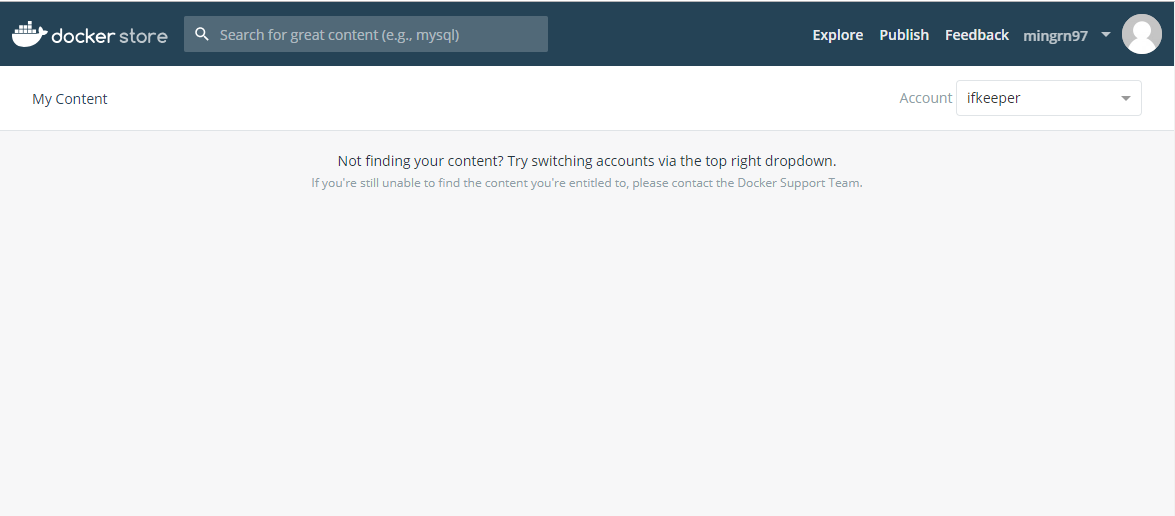This screenshot has height=516, width=1175.
Task: Open the Explore page
Action: [837, 35]
